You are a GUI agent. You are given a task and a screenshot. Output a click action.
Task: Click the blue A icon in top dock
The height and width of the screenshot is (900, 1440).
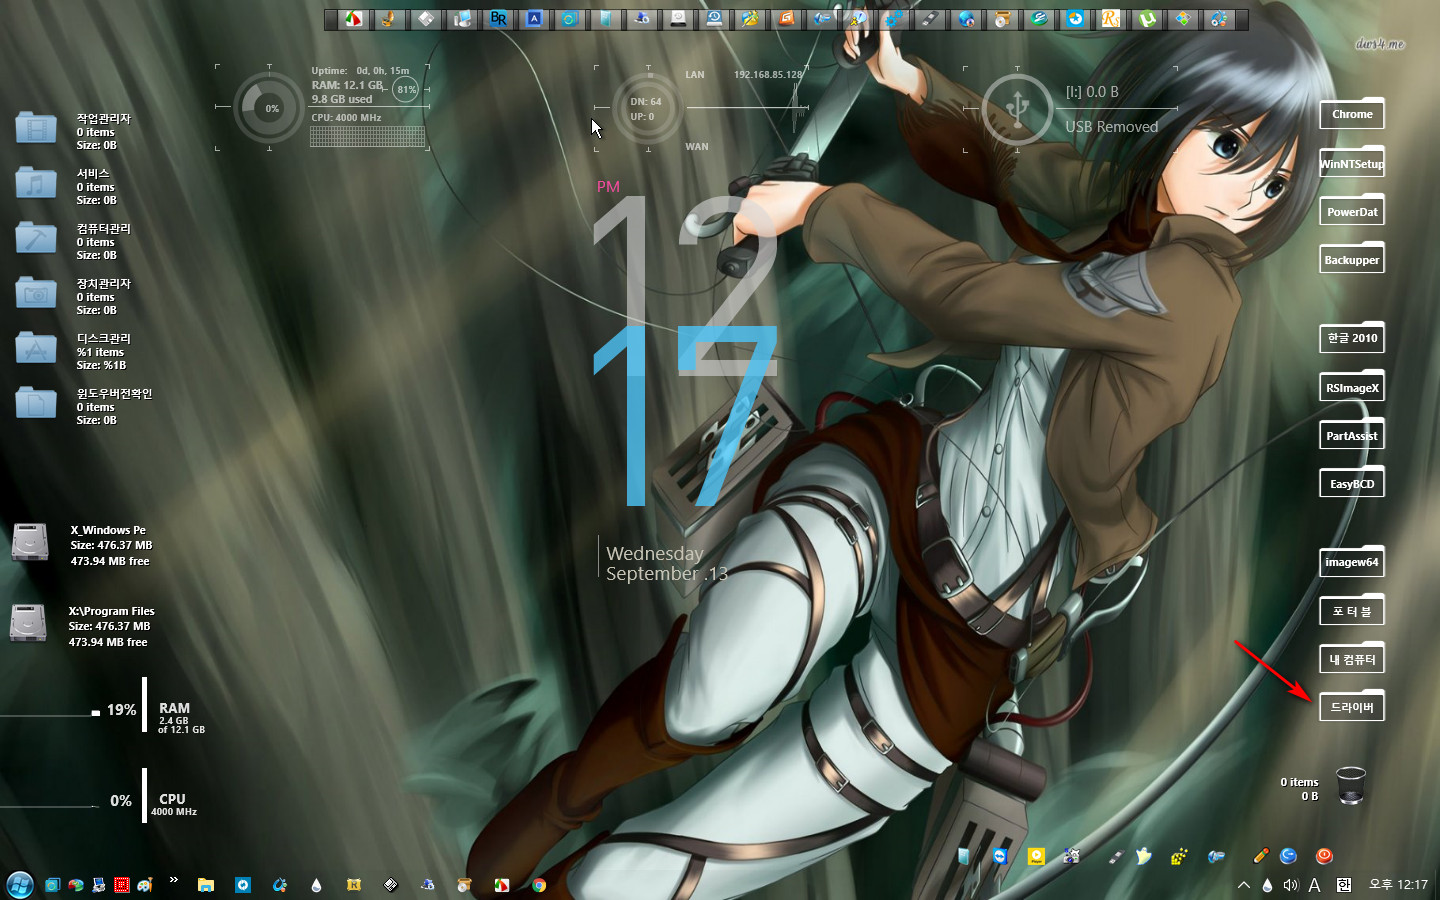(x=534, y=18)
